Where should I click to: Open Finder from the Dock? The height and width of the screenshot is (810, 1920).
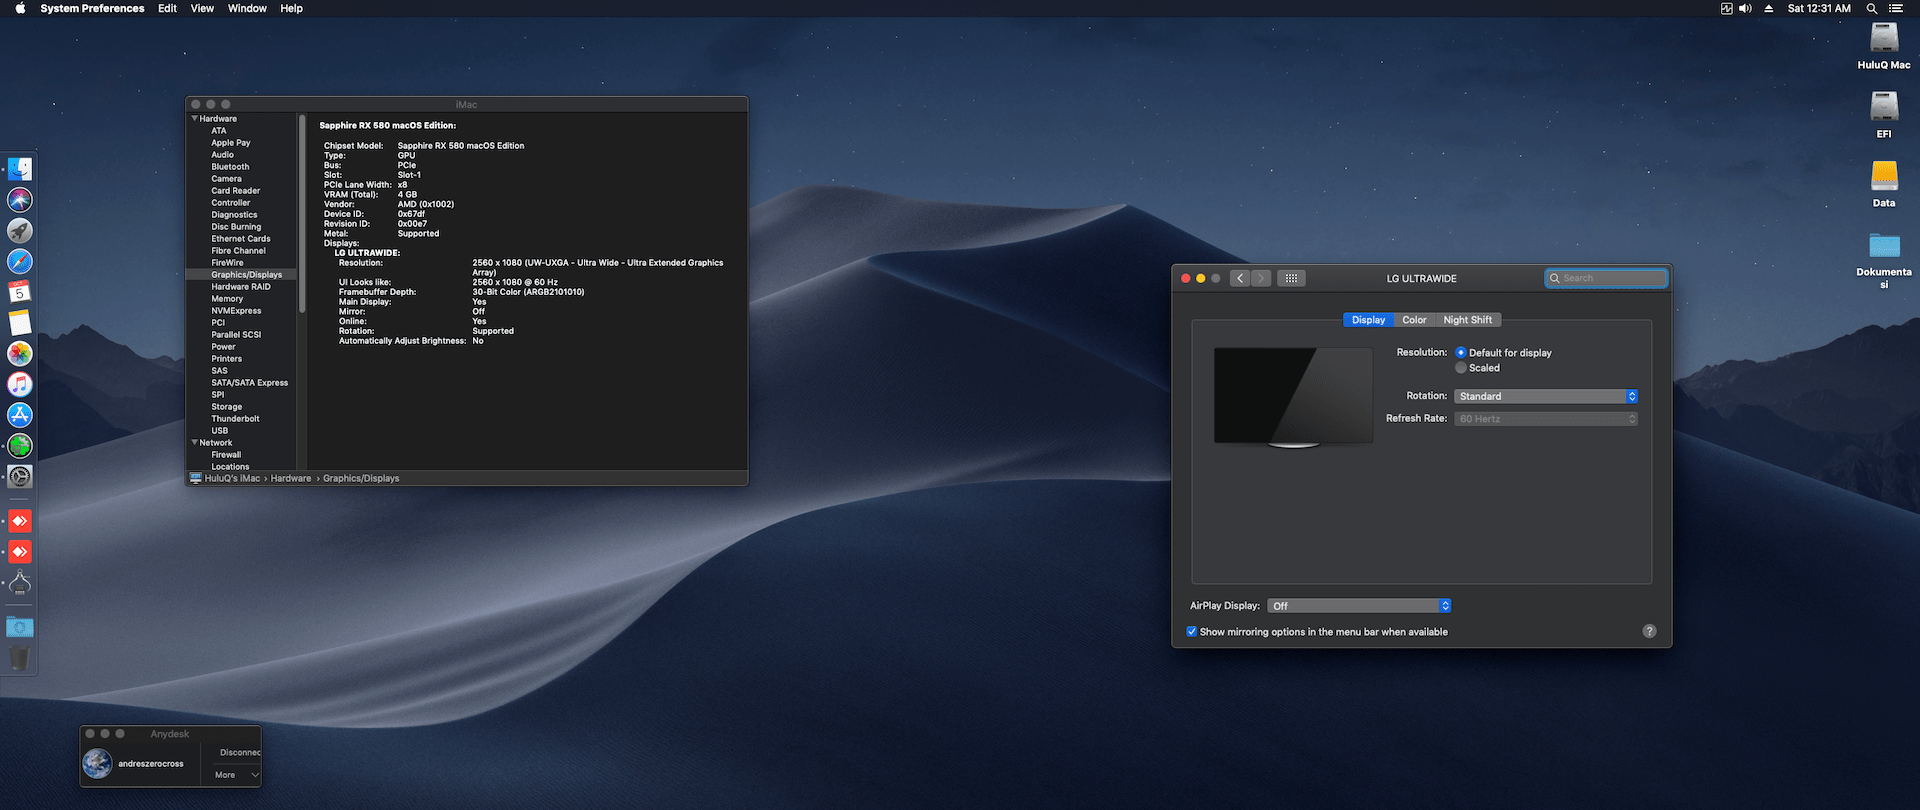tap(20, 169)
